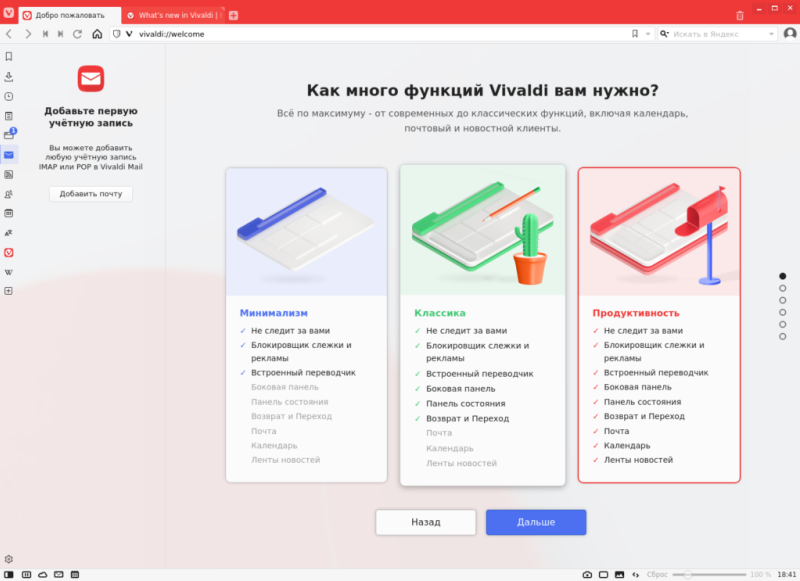Screen dimensions: 800x581
Task: Click Возврат и Переход in Классика card
Action: [467, 418]
